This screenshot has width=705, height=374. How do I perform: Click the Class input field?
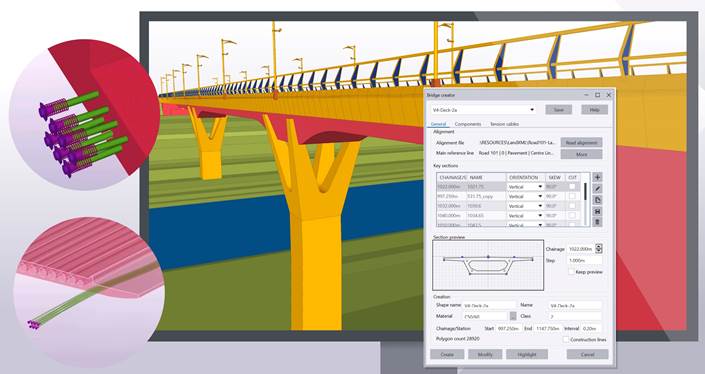(575, 316)
